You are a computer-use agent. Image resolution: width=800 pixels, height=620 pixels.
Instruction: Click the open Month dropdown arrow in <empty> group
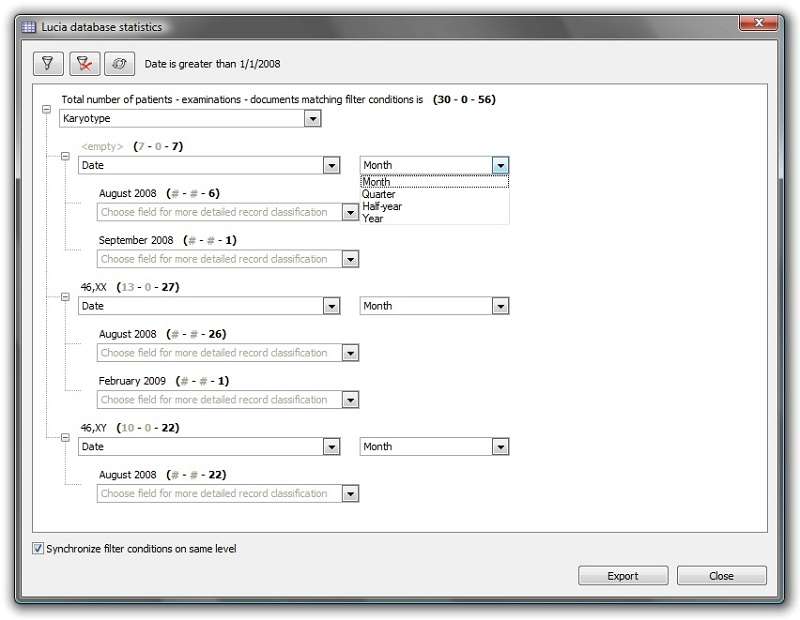500,165
